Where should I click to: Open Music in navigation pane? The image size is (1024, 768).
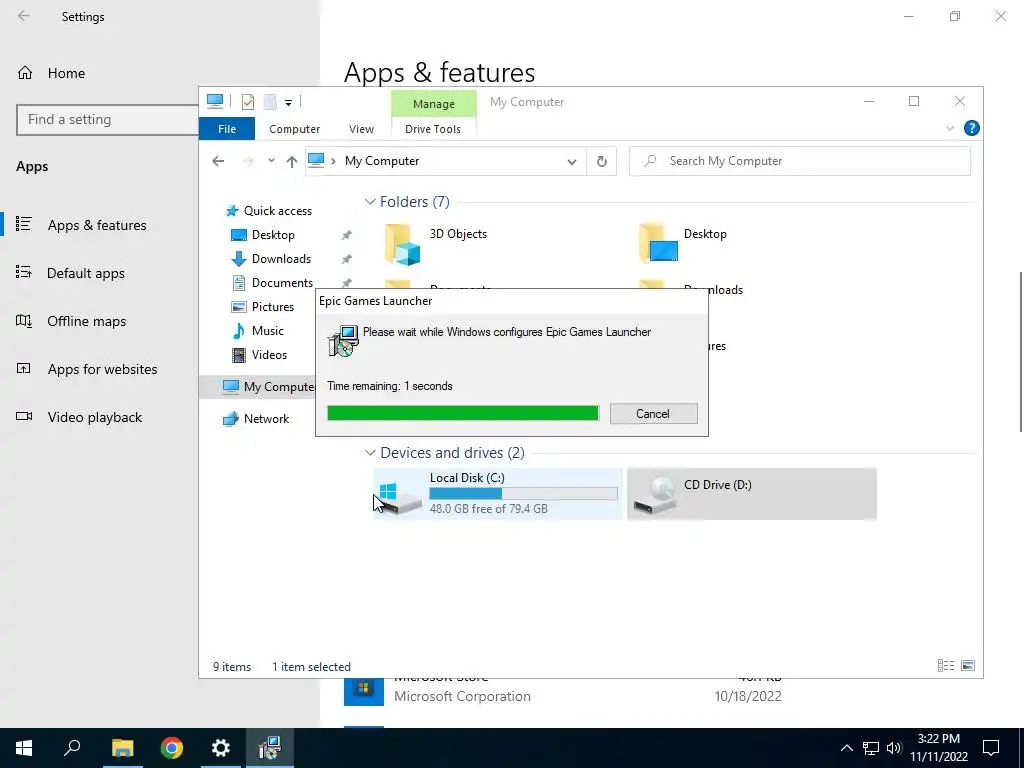coord(267,330)
